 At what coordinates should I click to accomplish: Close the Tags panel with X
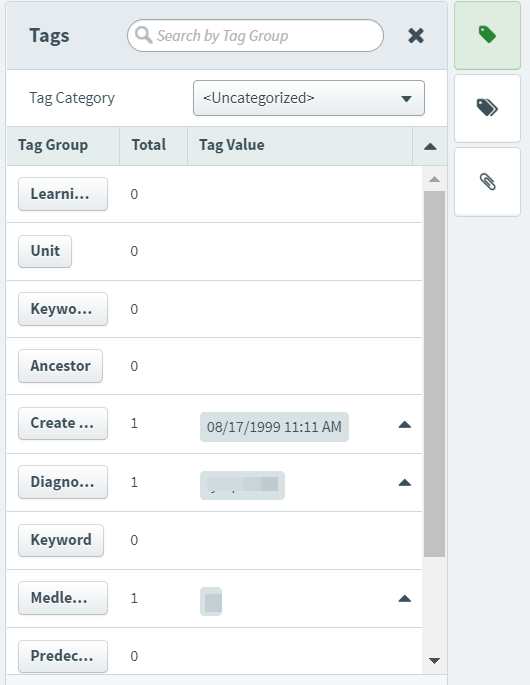click(x=416, y=35)
